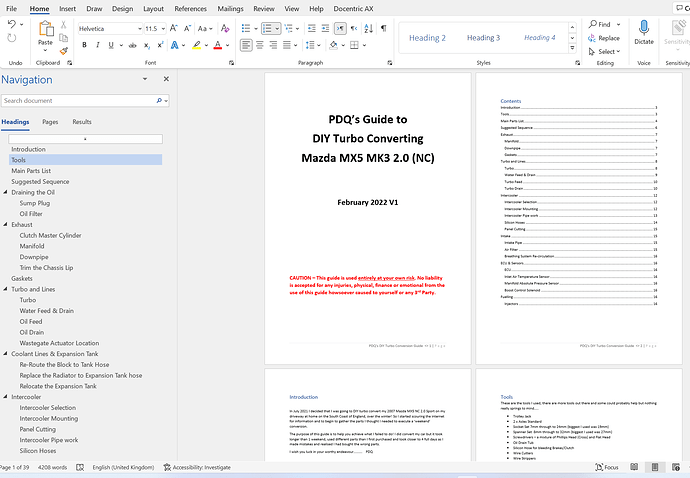Increase font size with grow icon

174,29
